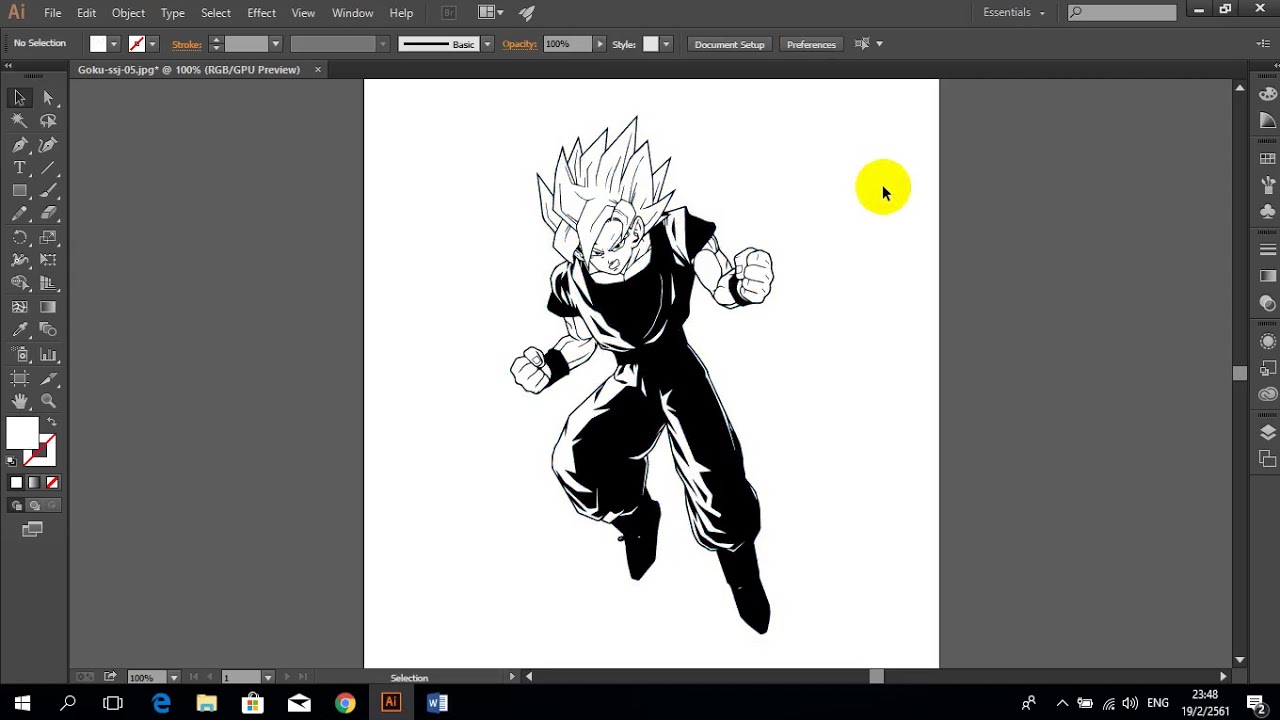
Task: Swap fill and stroke colors
Action: click(51, 422)
